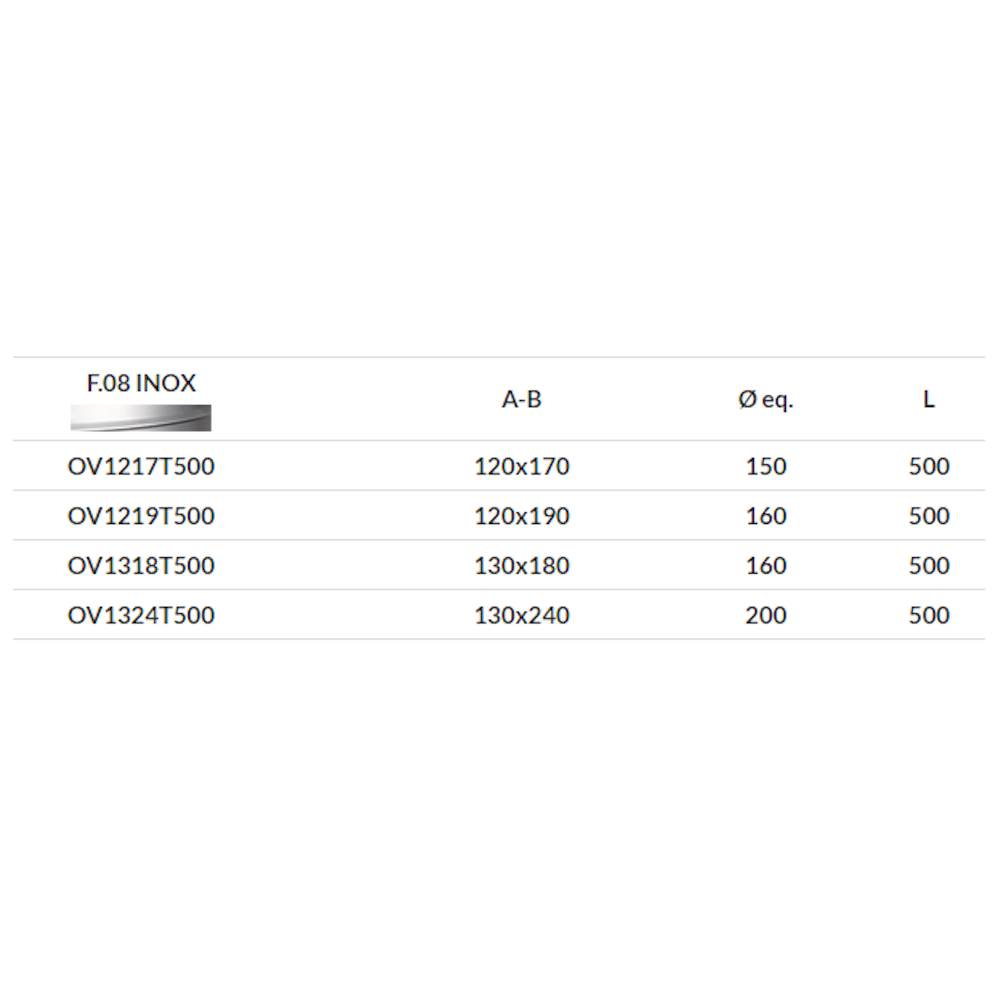Screen dimensions: 1000x1000
Task: Select product code OV1318T500
Action: pos(141,566)
